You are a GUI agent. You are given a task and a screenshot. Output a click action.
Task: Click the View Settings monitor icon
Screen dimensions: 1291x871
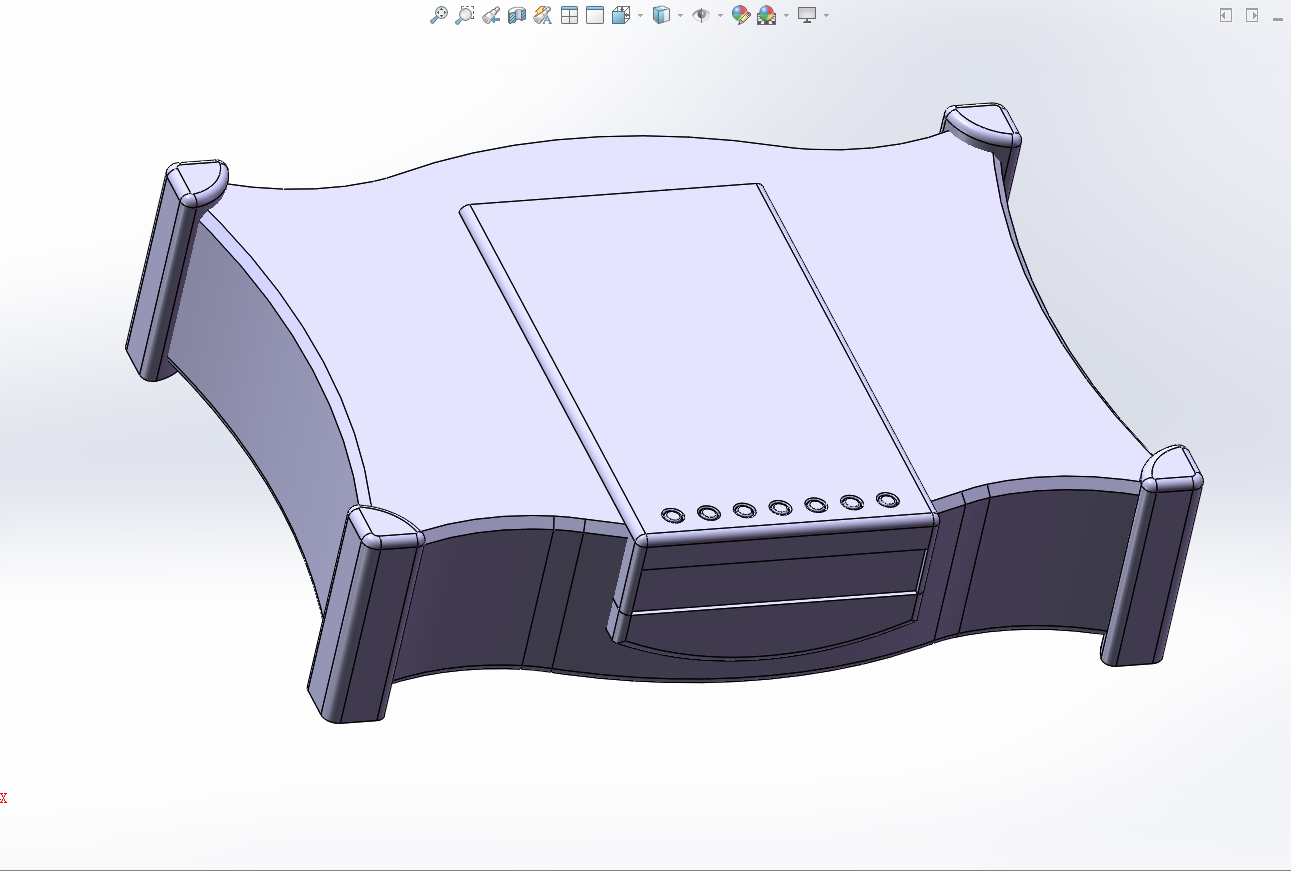point(806,15)
